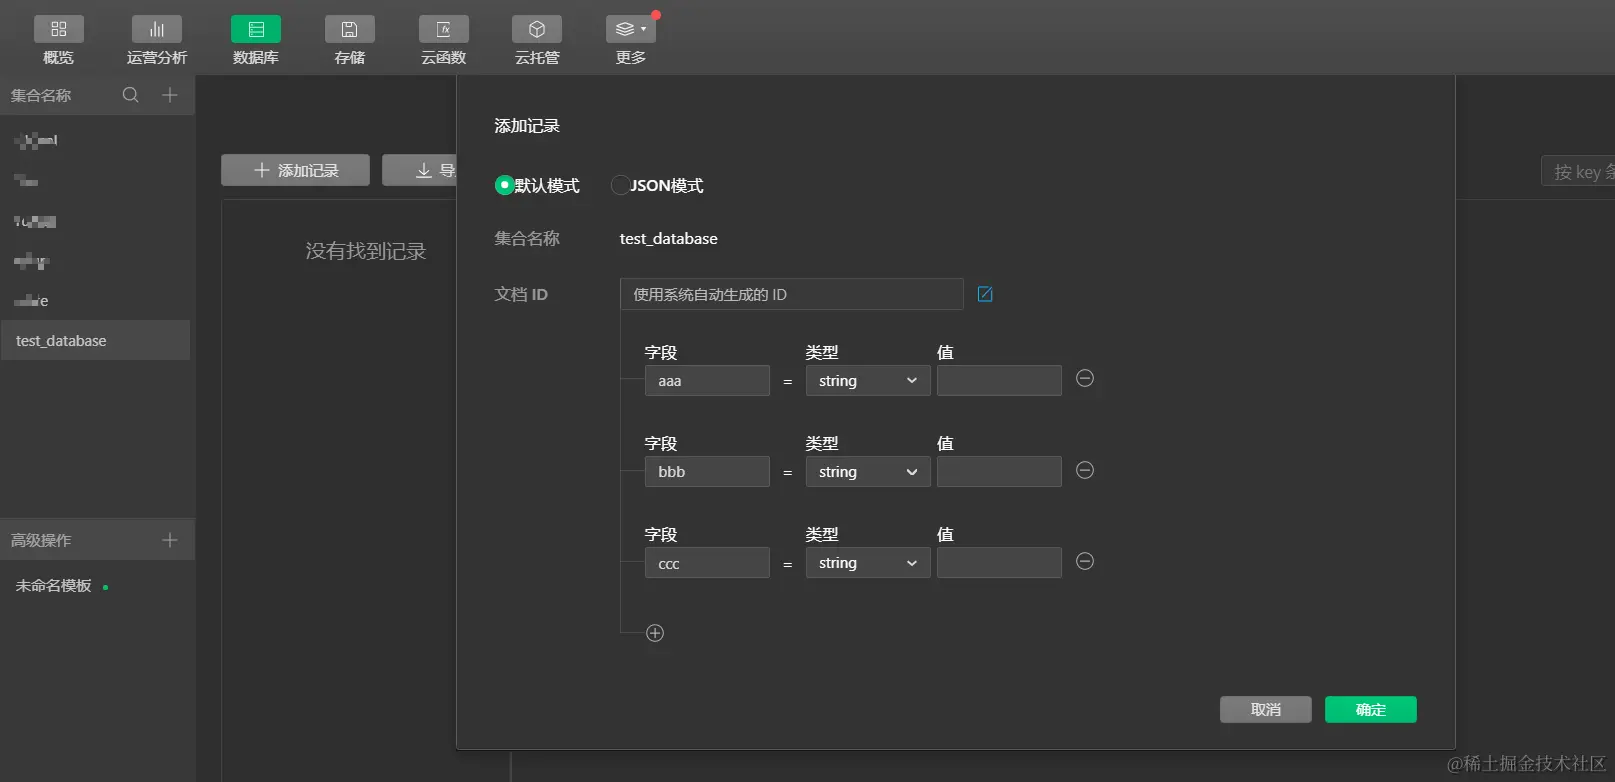
Task: Click value input for field ccc
Action: click(999, 563)
